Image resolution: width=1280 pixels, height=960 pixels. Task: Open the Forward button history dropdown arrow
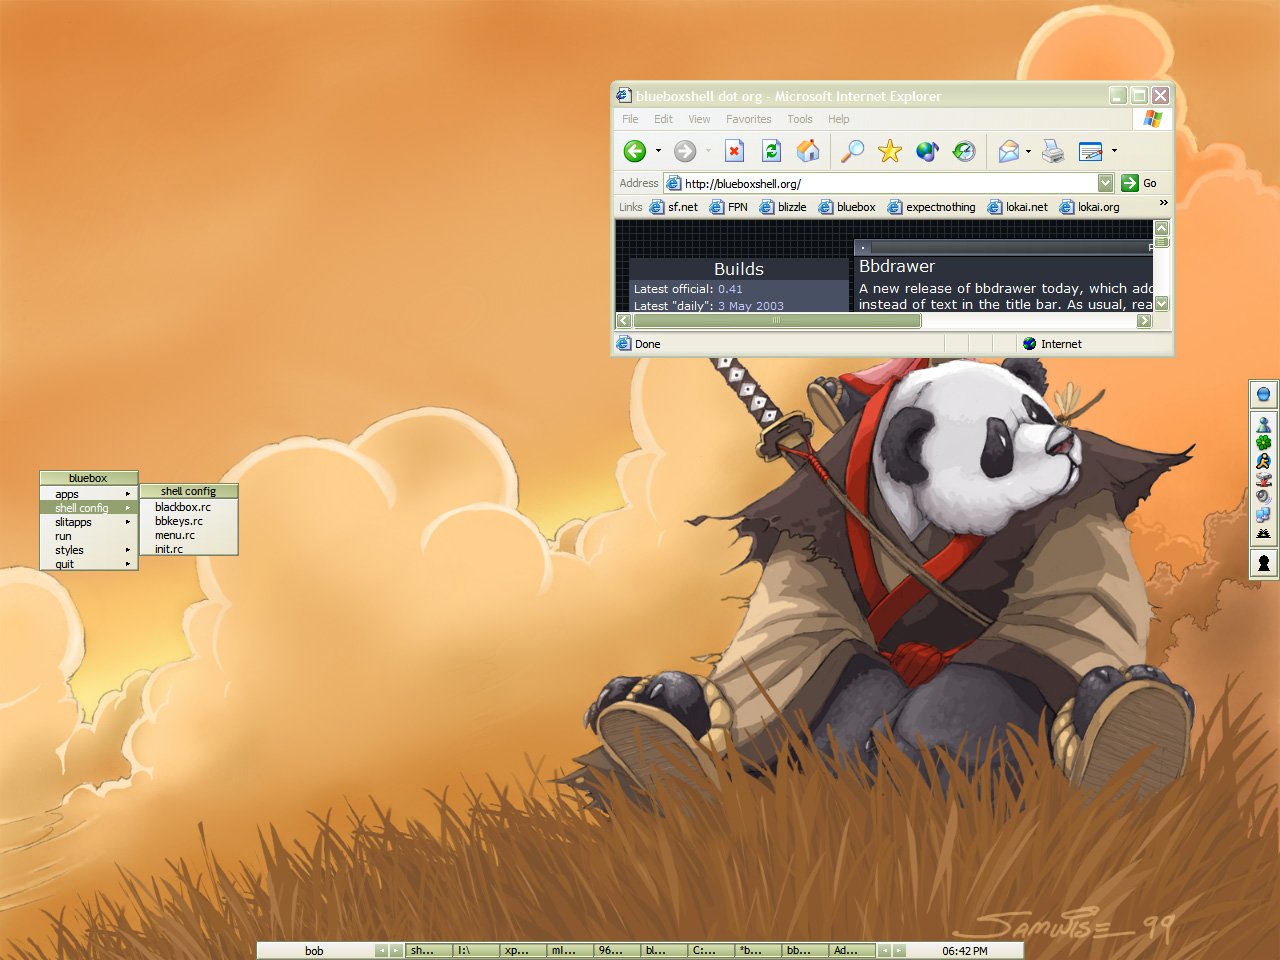point(708,151)
